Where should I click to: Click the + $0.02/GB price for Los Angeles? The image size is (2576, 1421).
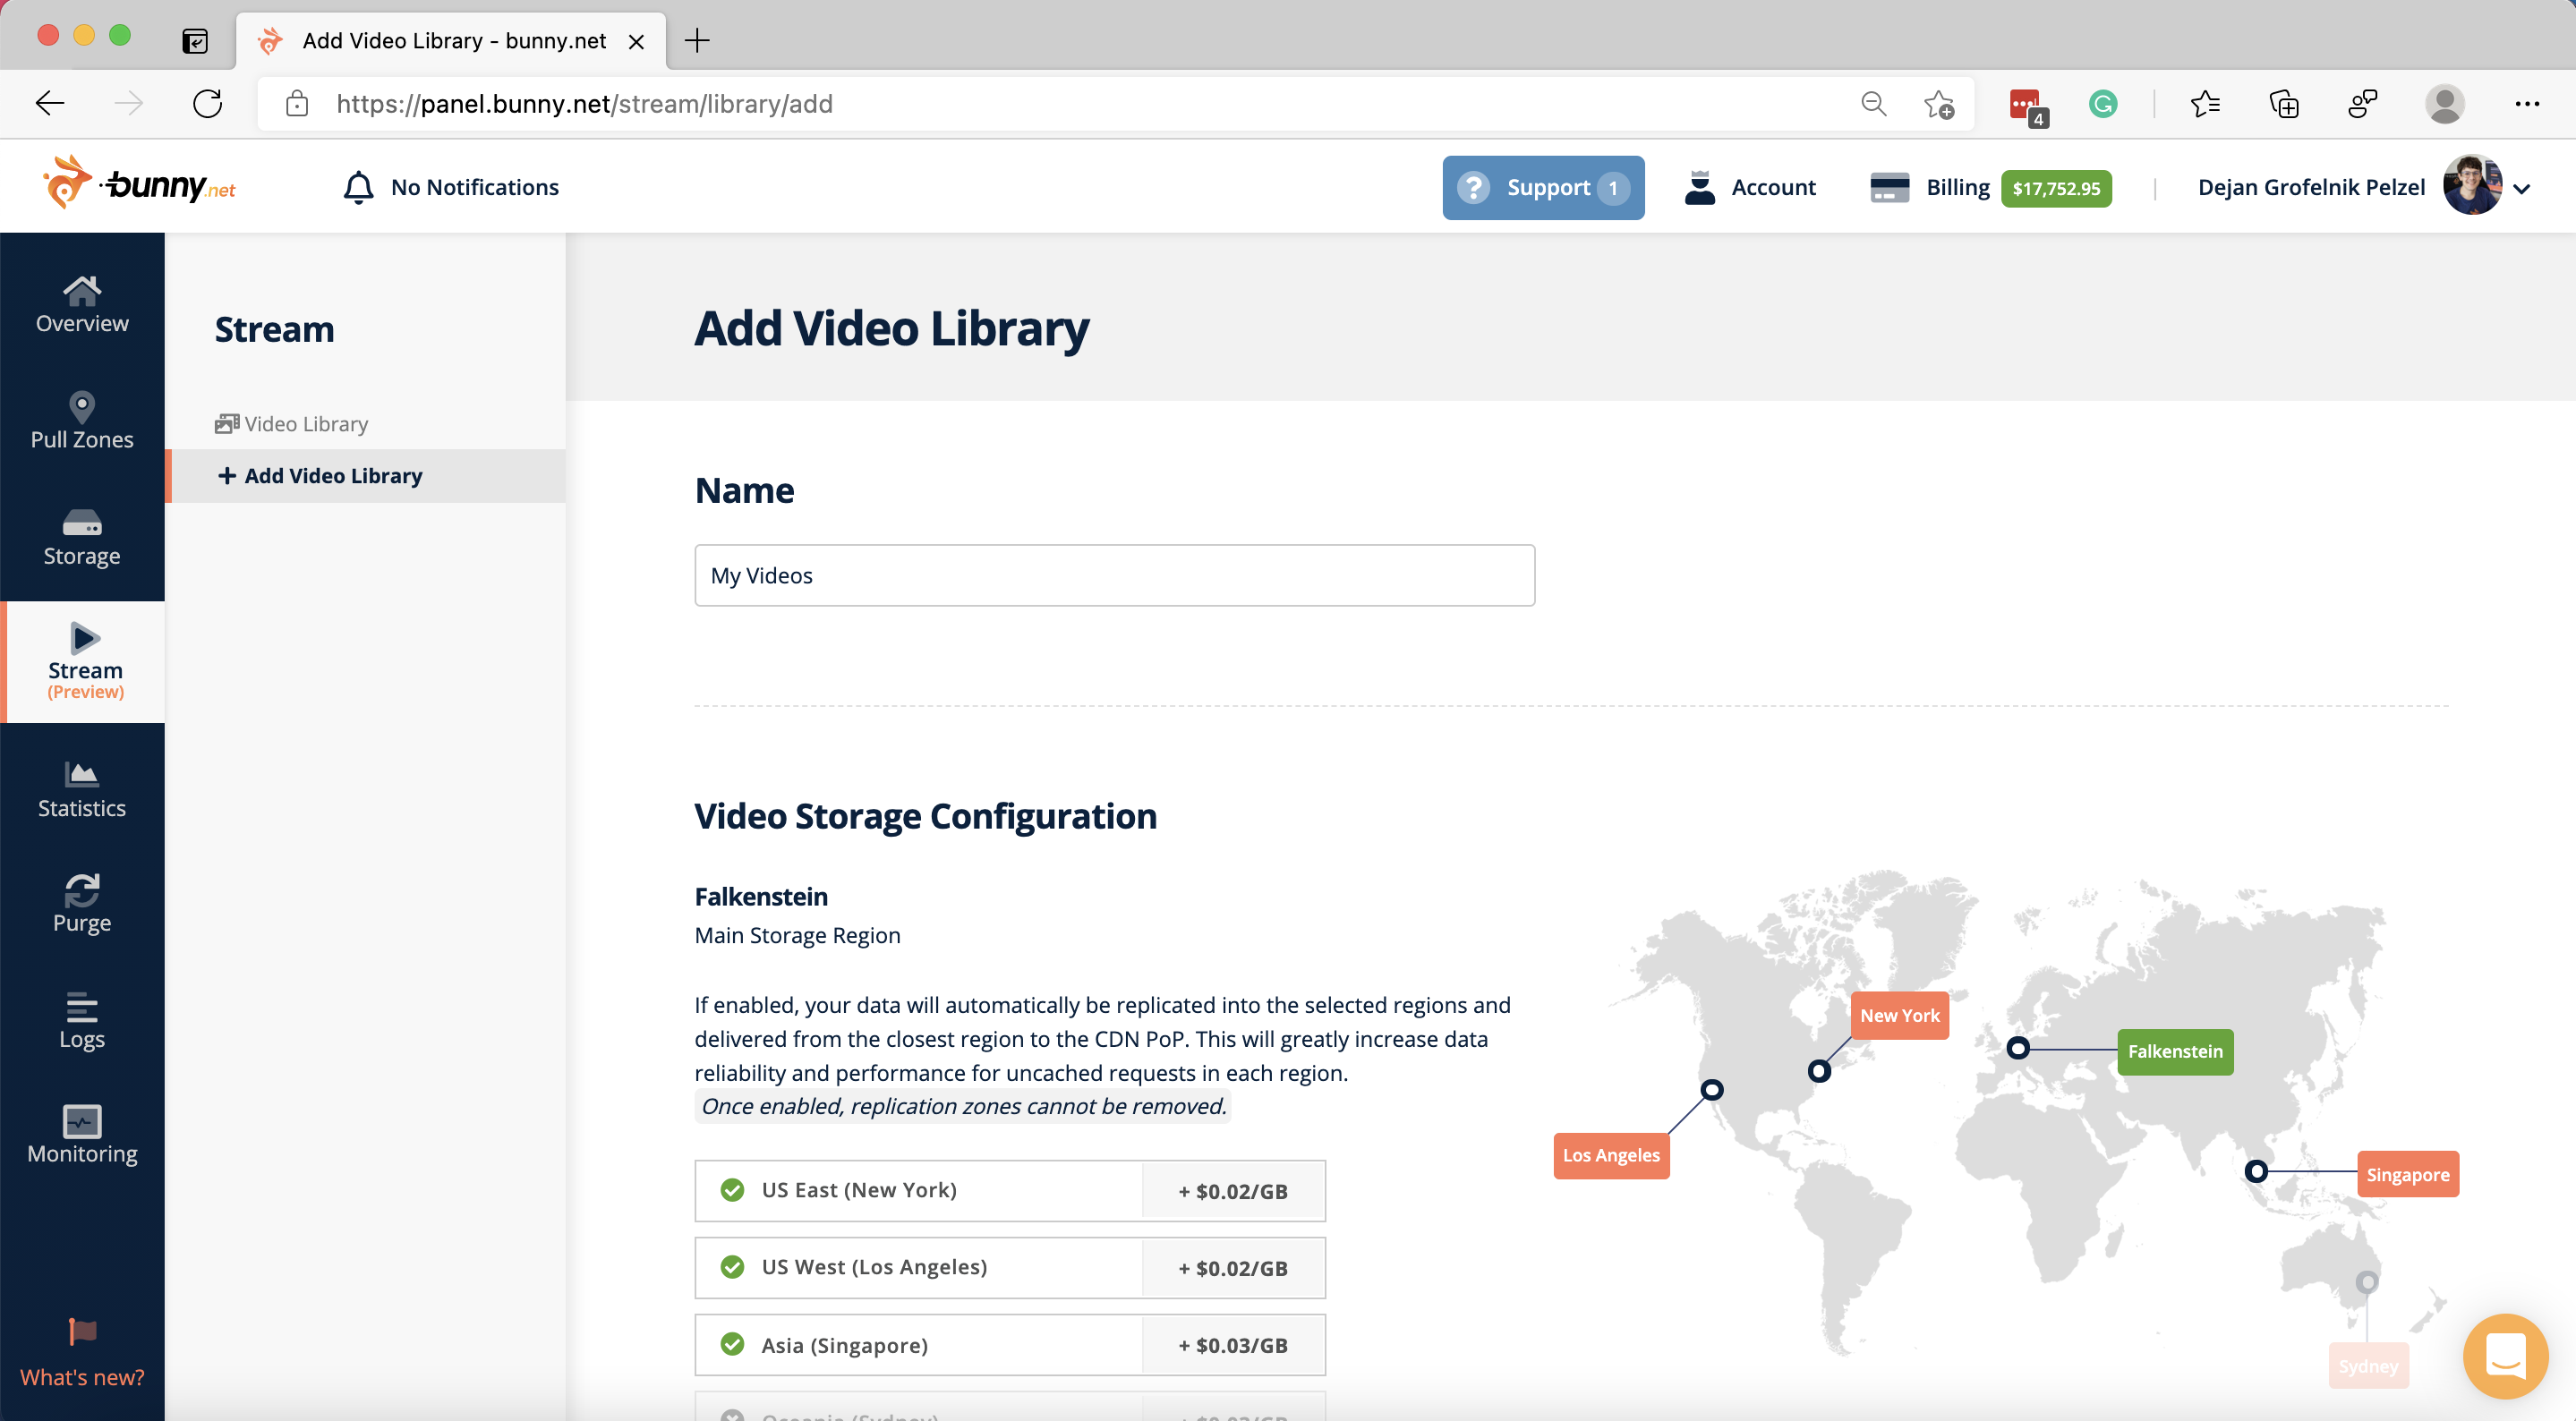tap(1233, 1268)
